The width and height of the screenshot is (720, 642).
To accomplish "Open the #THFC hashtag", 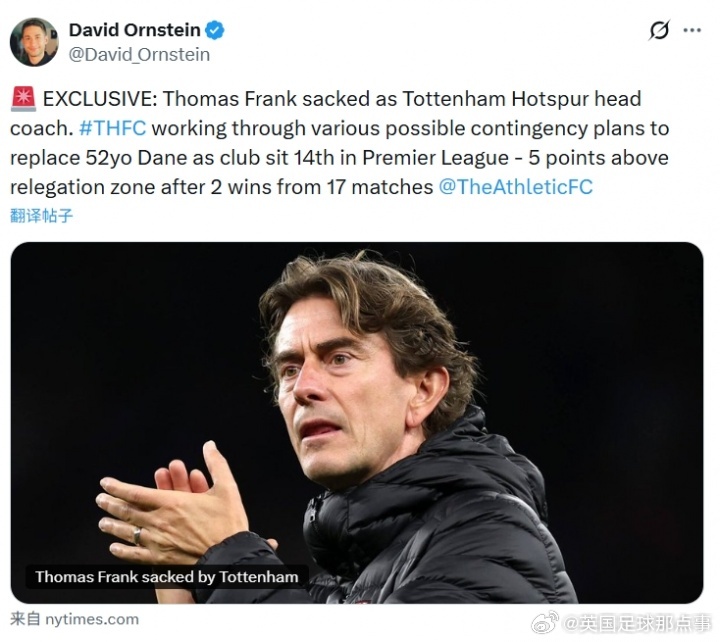I will coord(112,128).
